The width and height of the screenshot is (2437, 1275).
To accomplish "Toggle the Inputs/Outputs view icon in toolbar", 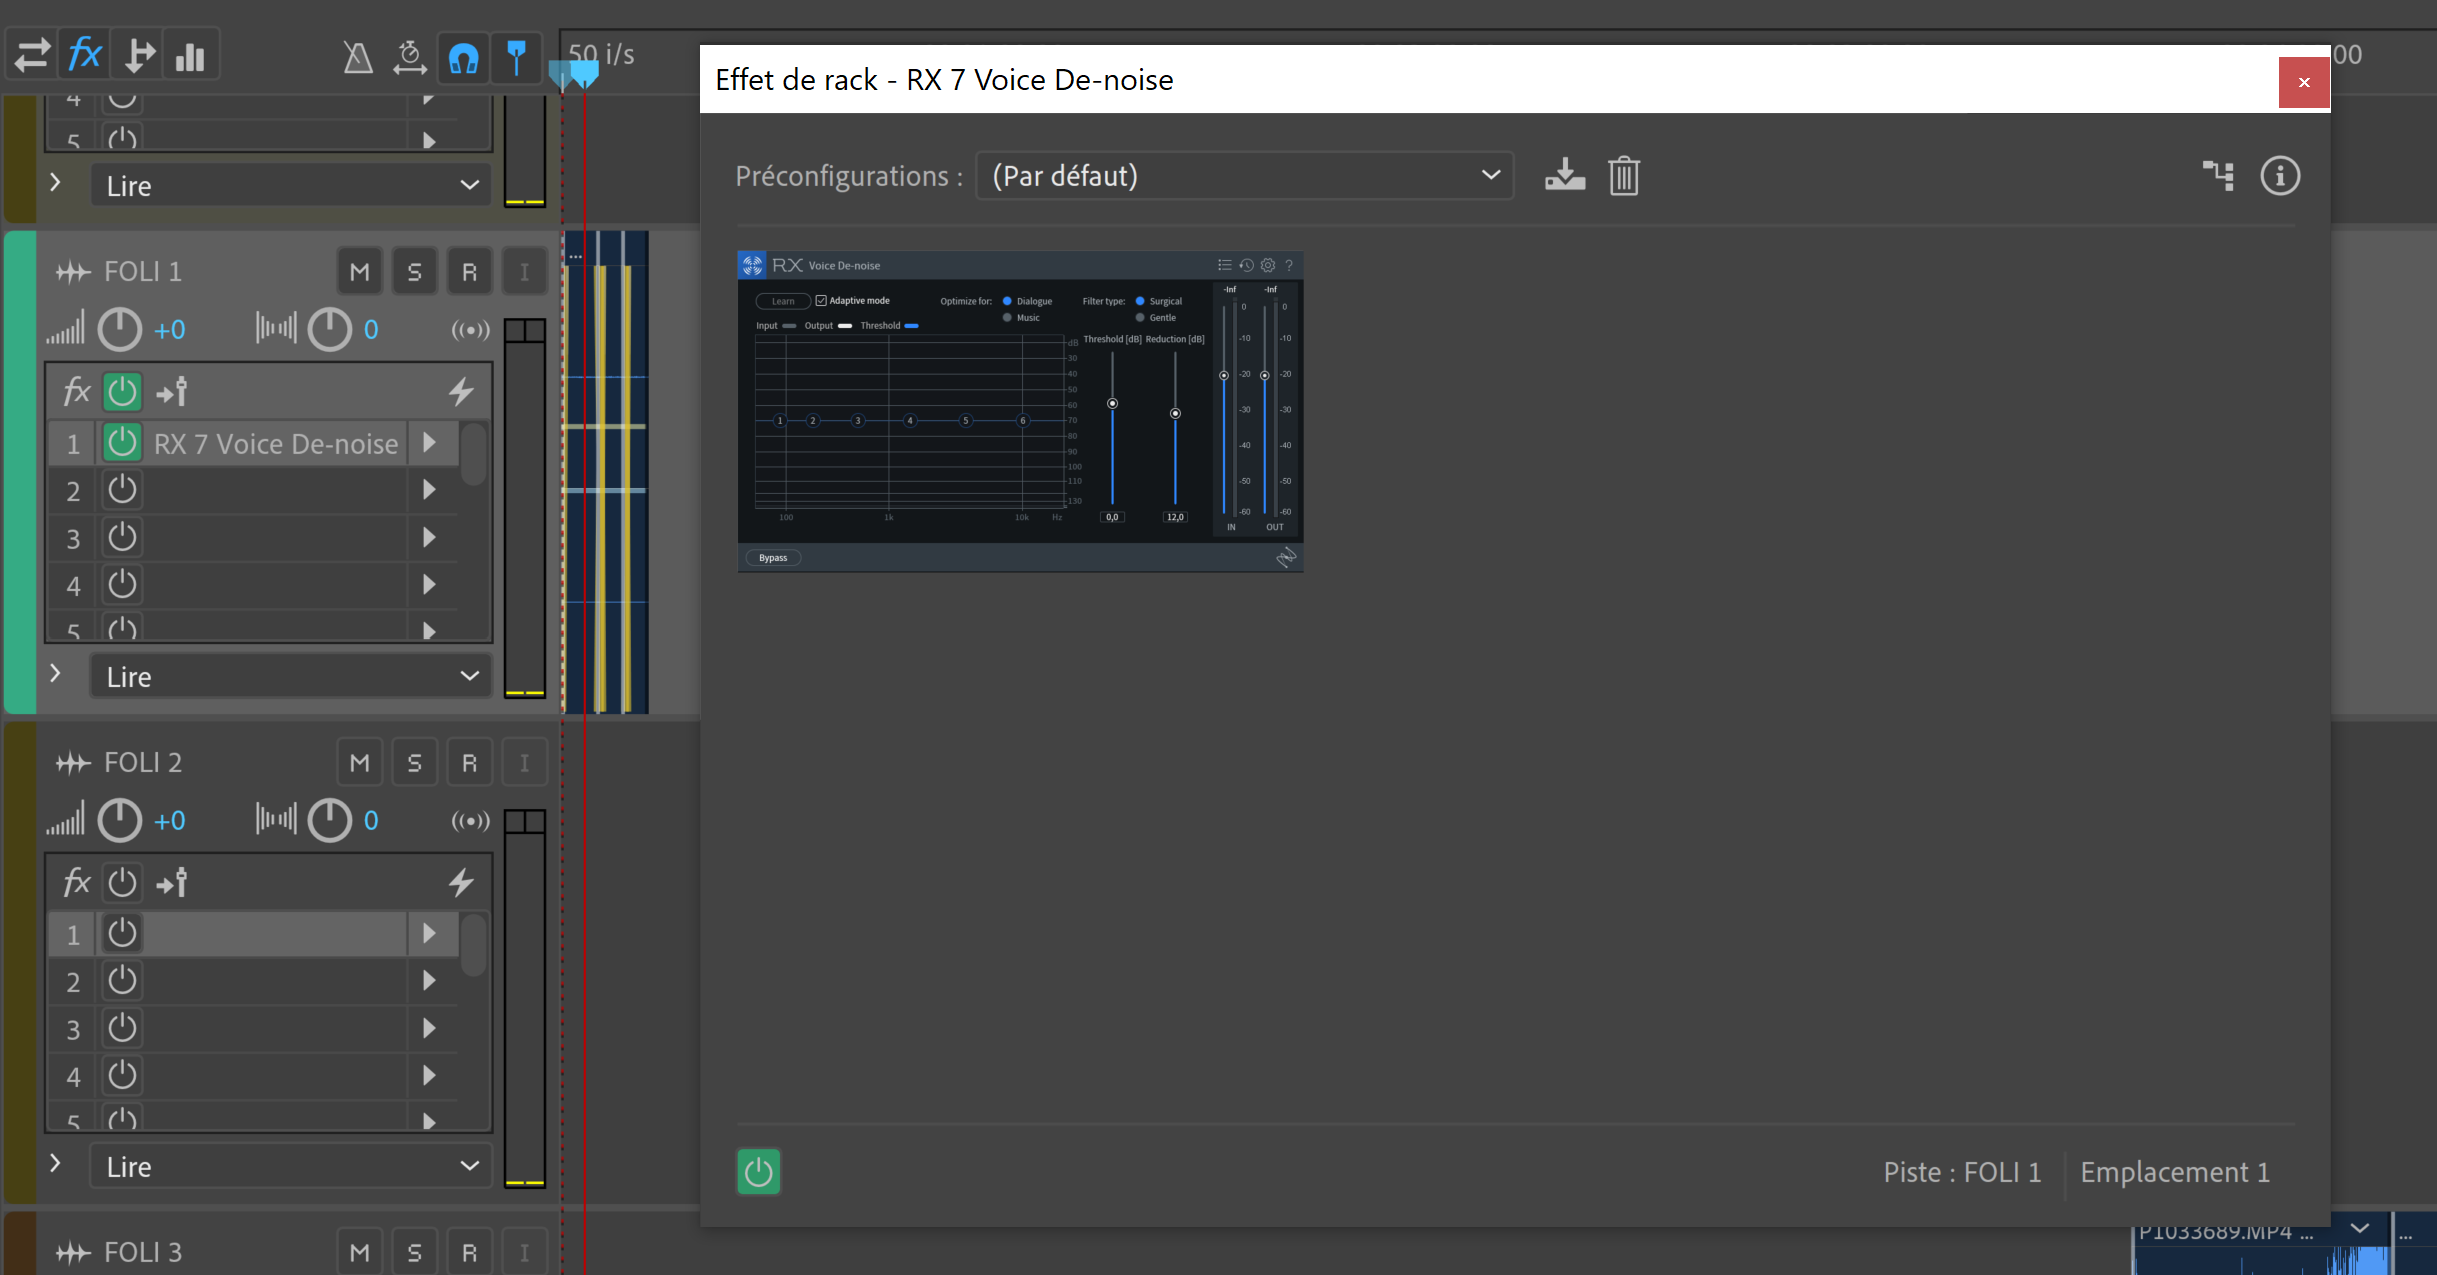I will click(32, 55).
